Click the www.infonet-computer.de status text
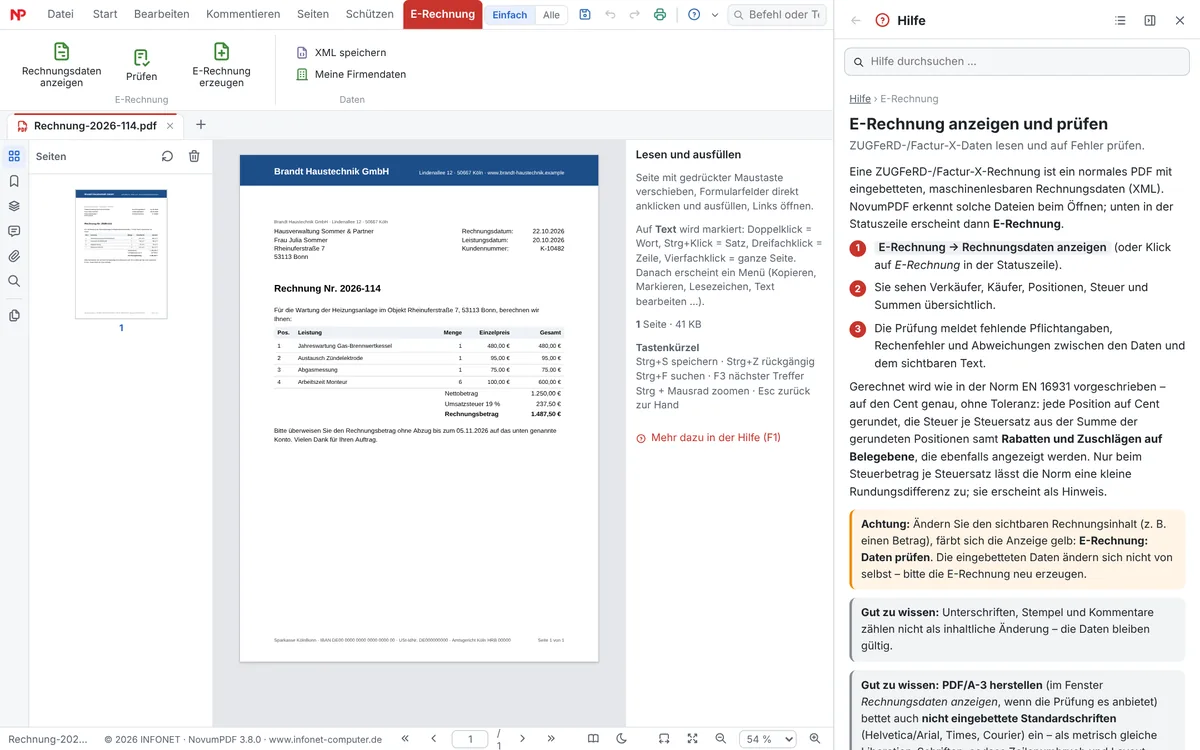The height and width of the screenshot is (750, 1200). (325, 740)
